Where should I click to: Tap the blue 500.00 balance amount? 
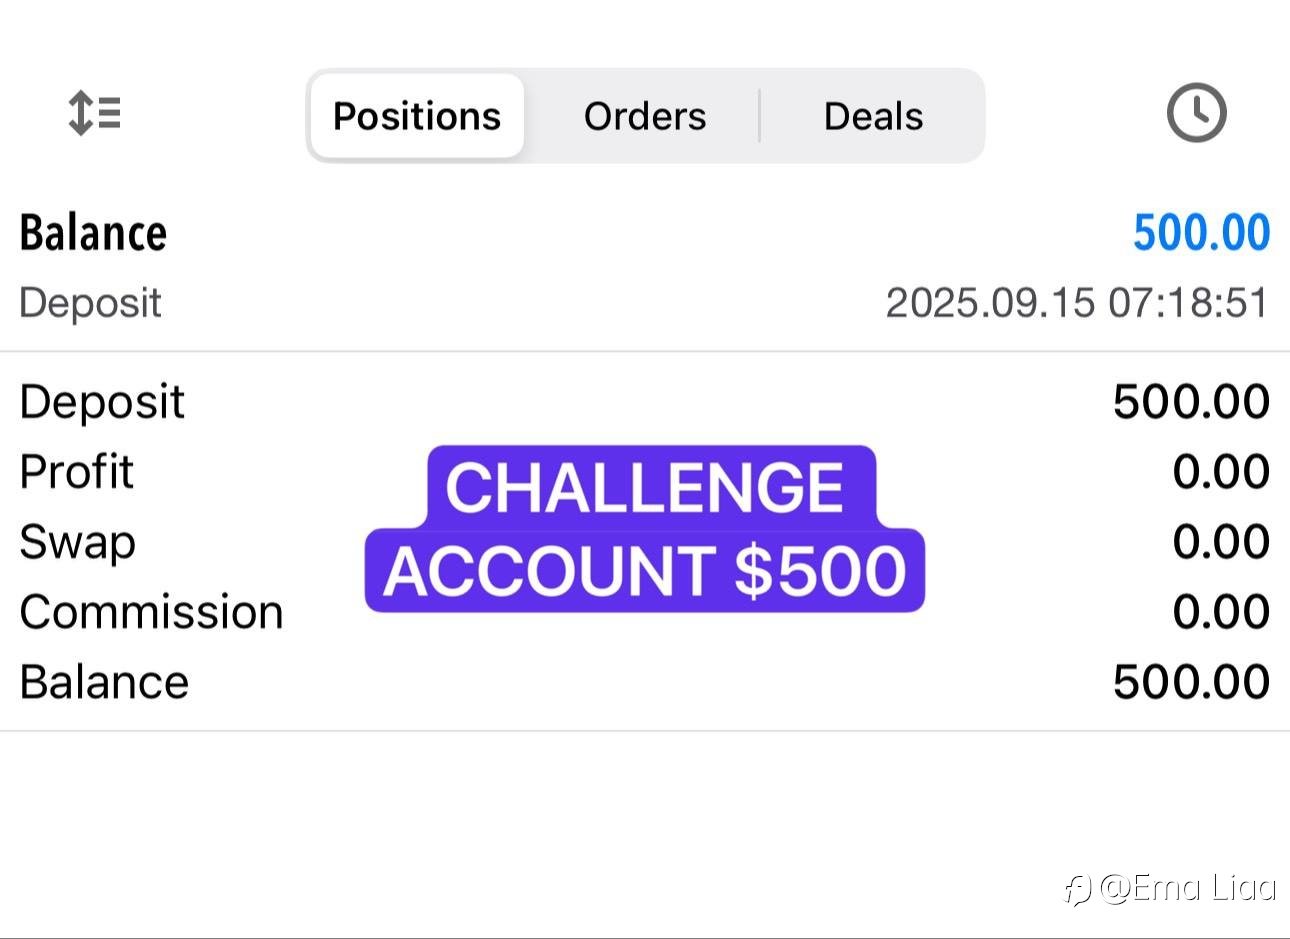click(1201, 233)
